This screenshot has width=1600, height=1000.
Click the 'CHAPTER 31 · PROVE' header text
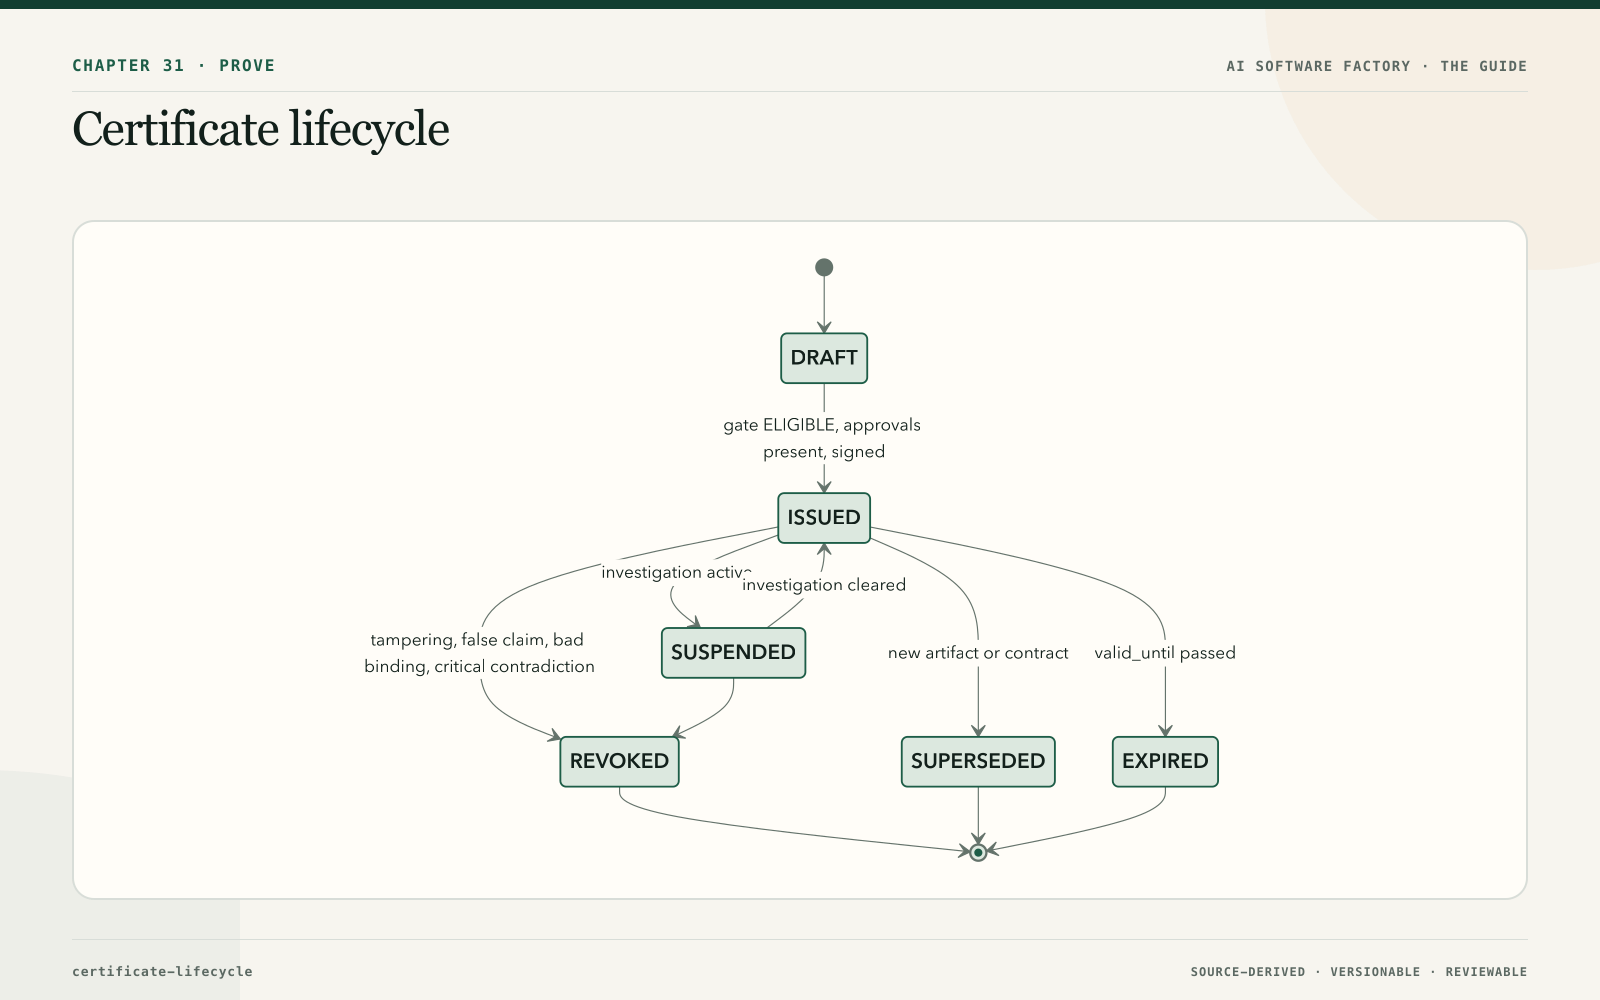(173, 66)
